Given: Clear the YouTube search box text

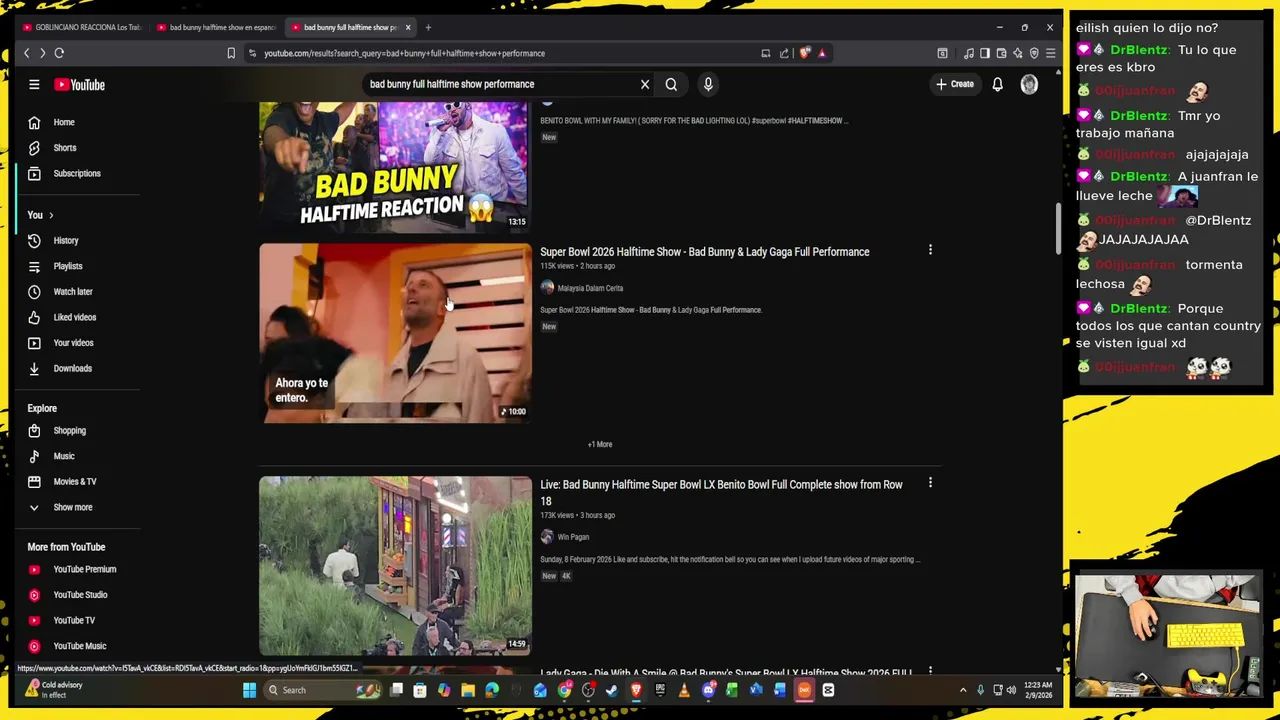Looking at the screenshot, I should click(645, 85).
